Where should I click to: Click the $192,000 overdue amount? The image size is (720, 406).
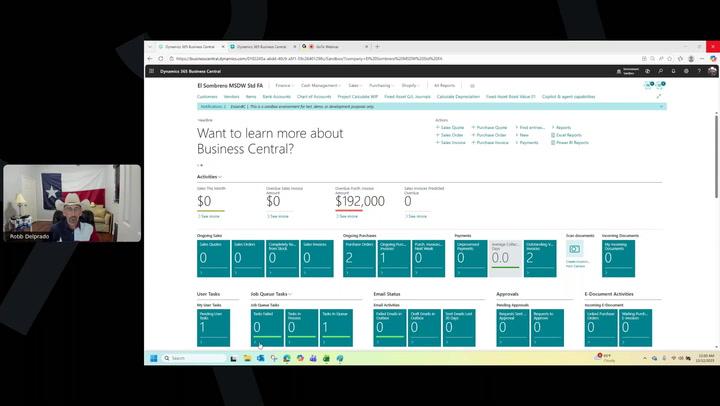pos(360,201)
